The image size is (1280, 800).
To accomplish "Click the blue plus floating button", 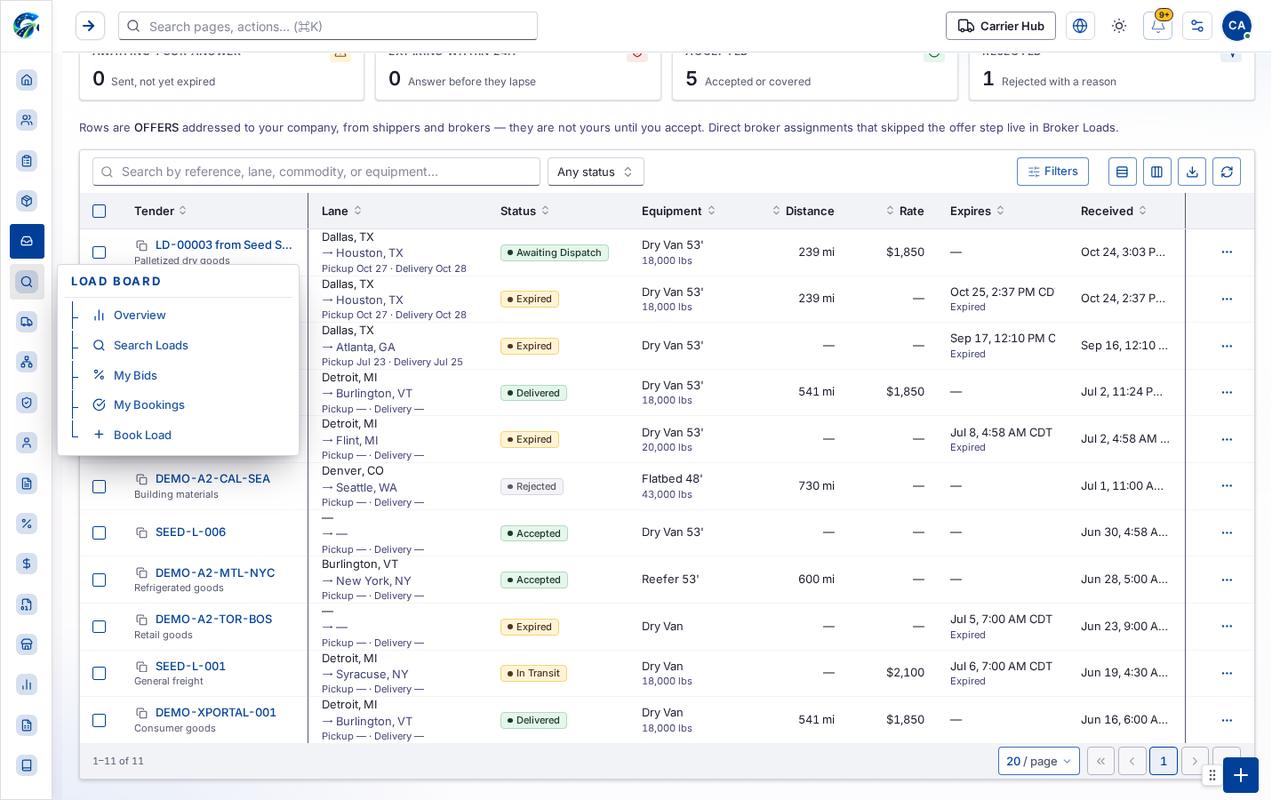I will click(1241, 775).
